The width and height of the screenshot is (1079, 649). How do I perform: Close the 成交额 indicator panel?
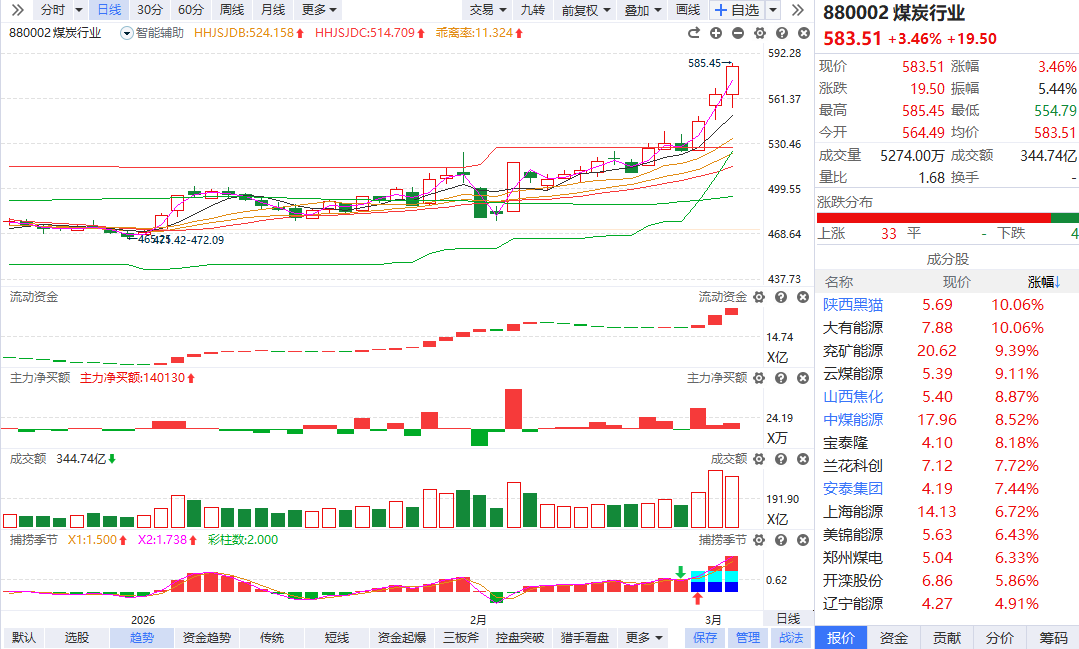pyautogui.click(x=800, y=459)
